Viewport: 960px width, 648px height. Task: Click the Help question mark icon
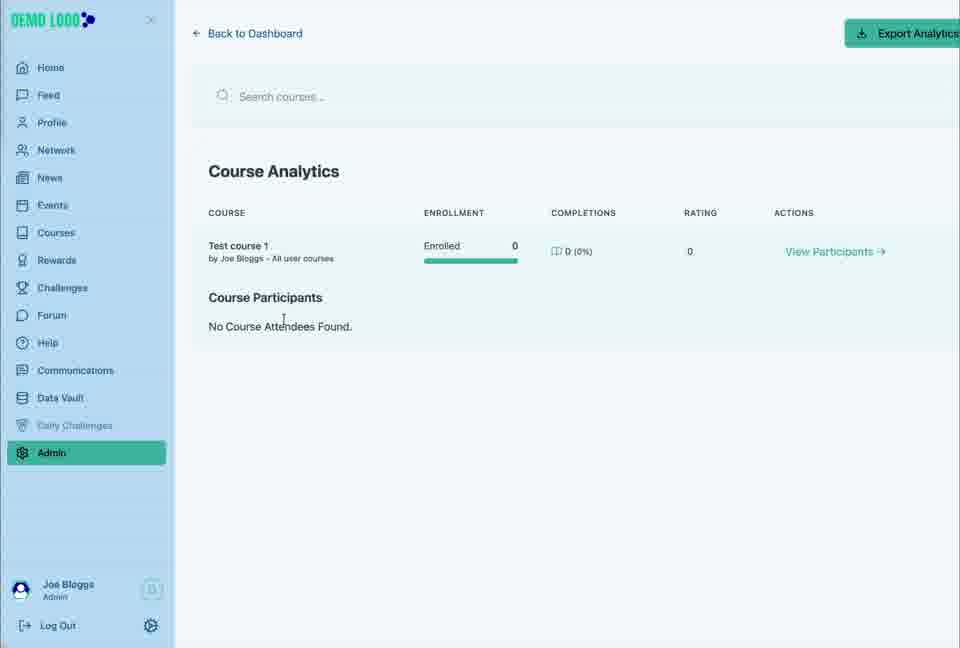[x=22, y=343]
